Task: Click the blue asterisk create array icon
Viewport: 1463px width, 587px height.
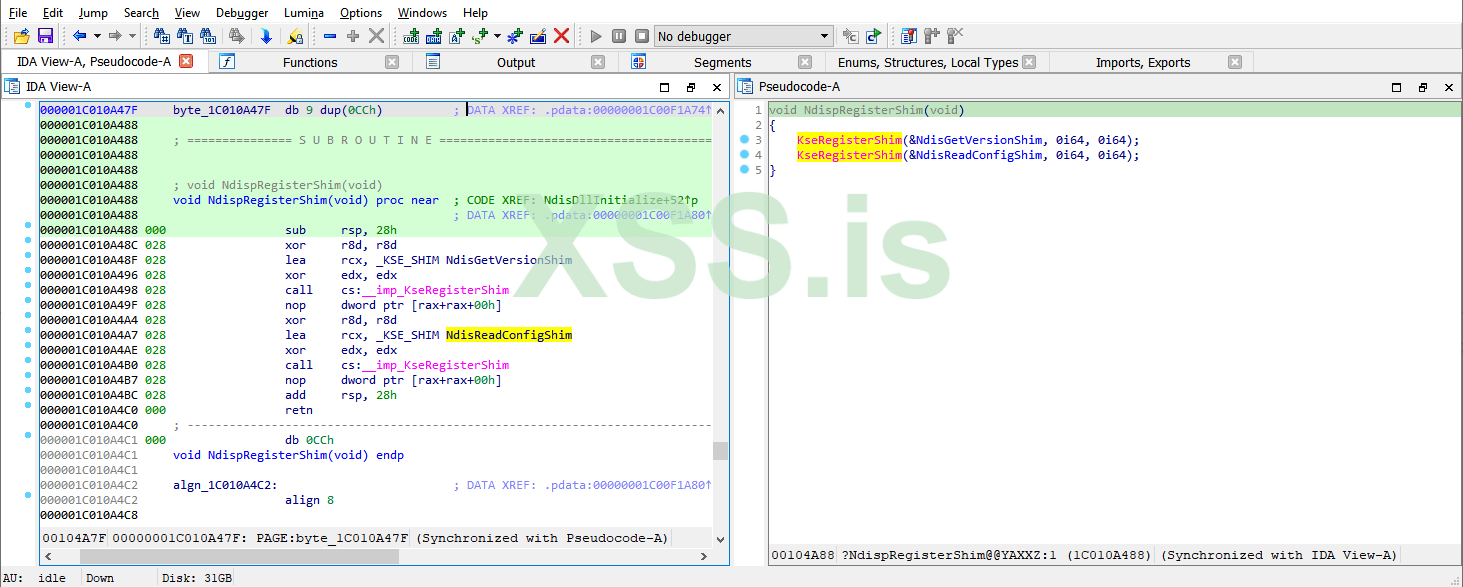Action: pyautogui.click(x=515, y=36)
